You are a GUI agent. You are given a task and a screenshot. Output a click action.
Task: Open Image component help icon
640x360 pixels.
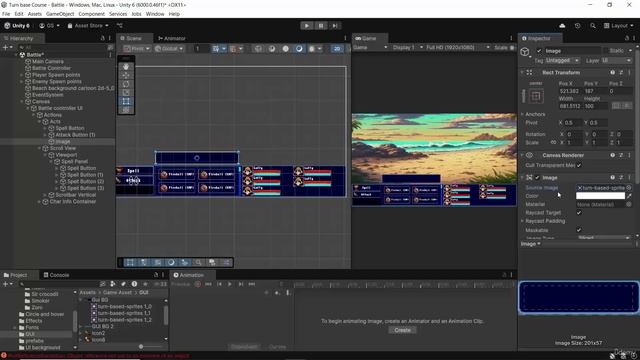click(612, 178)
